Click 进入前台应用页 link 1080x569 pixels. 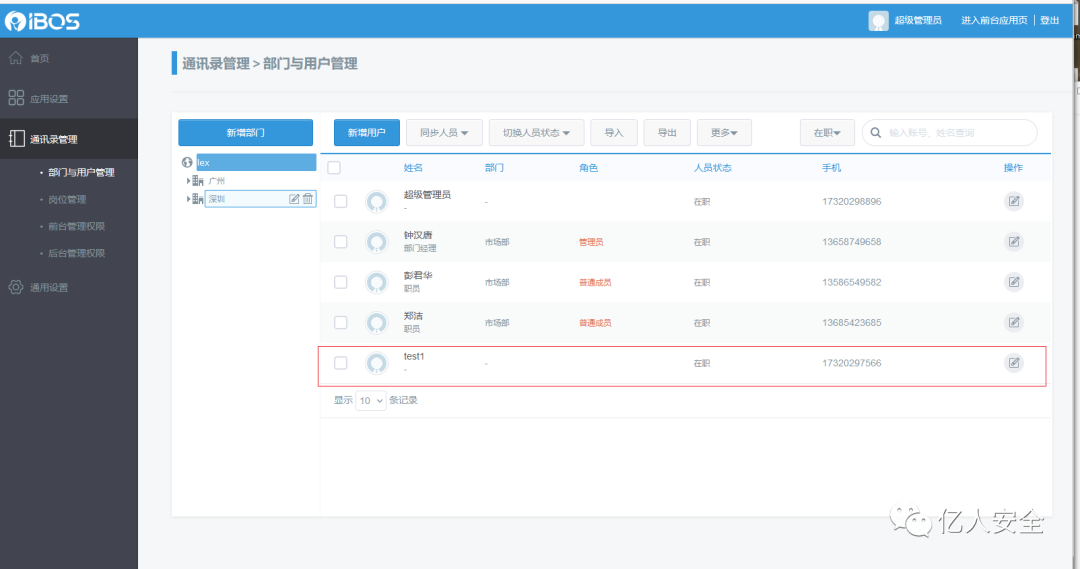(994, 21)
